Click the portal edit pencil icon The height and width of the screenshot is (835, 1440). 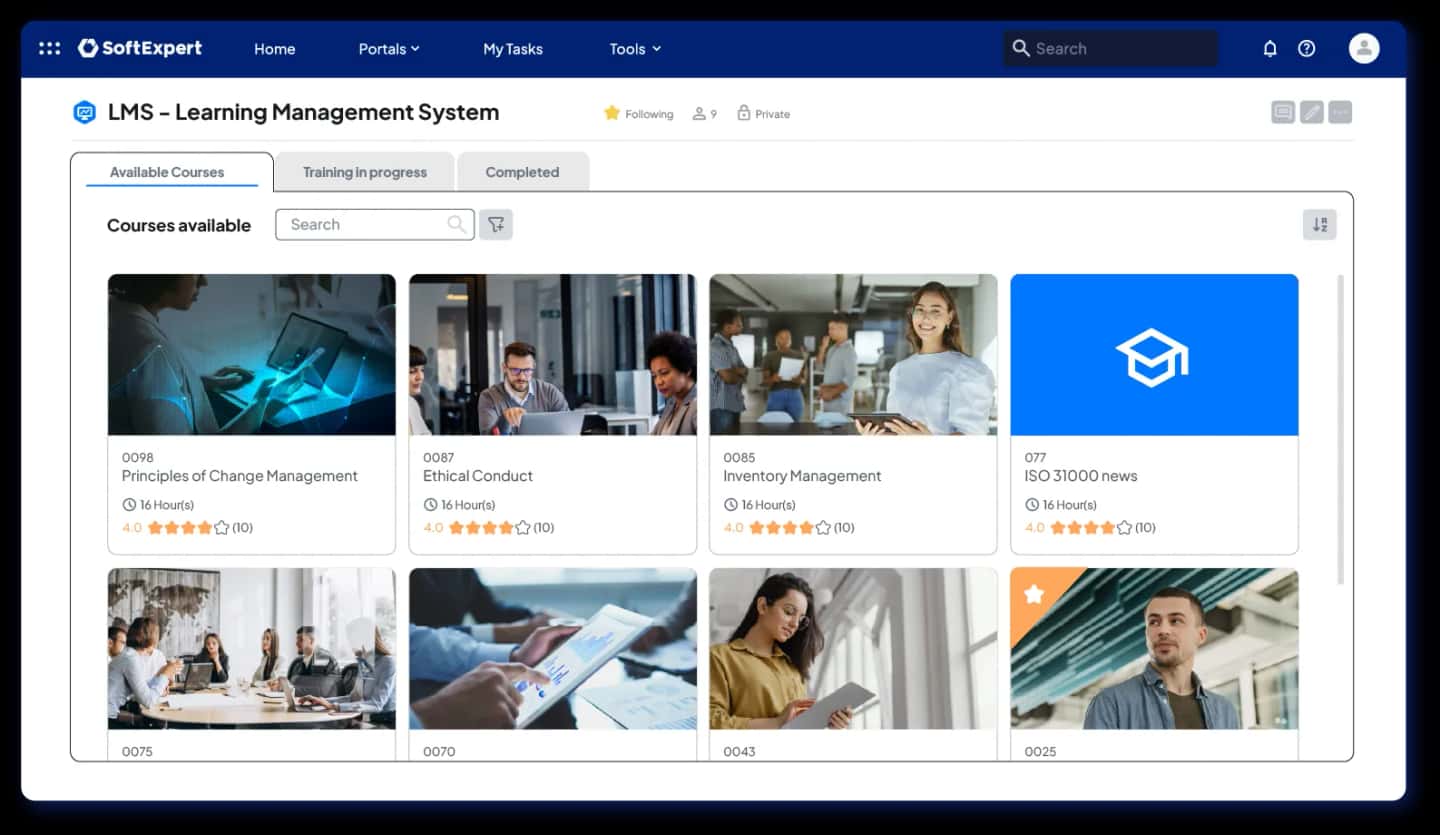[1311, 112]
